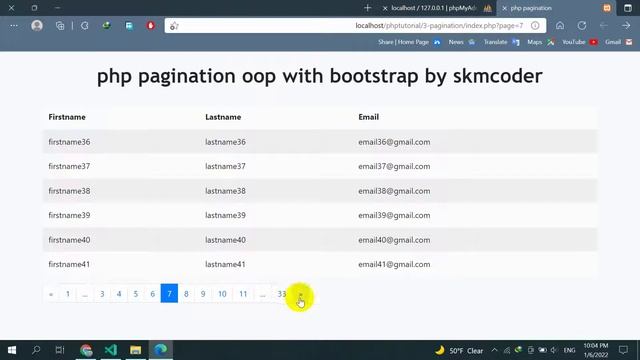Click the Firstname column header
Image resolution: width=640 pixels, height=360 pixels.
(67, 117)
